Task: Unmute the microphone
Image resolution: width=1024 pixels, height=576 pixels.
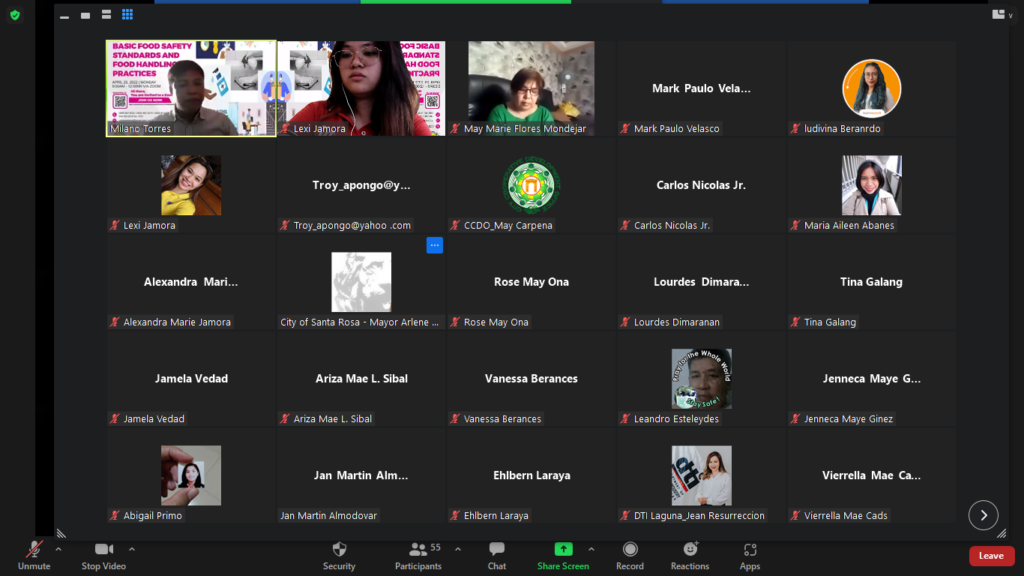Action: [33, 555]
